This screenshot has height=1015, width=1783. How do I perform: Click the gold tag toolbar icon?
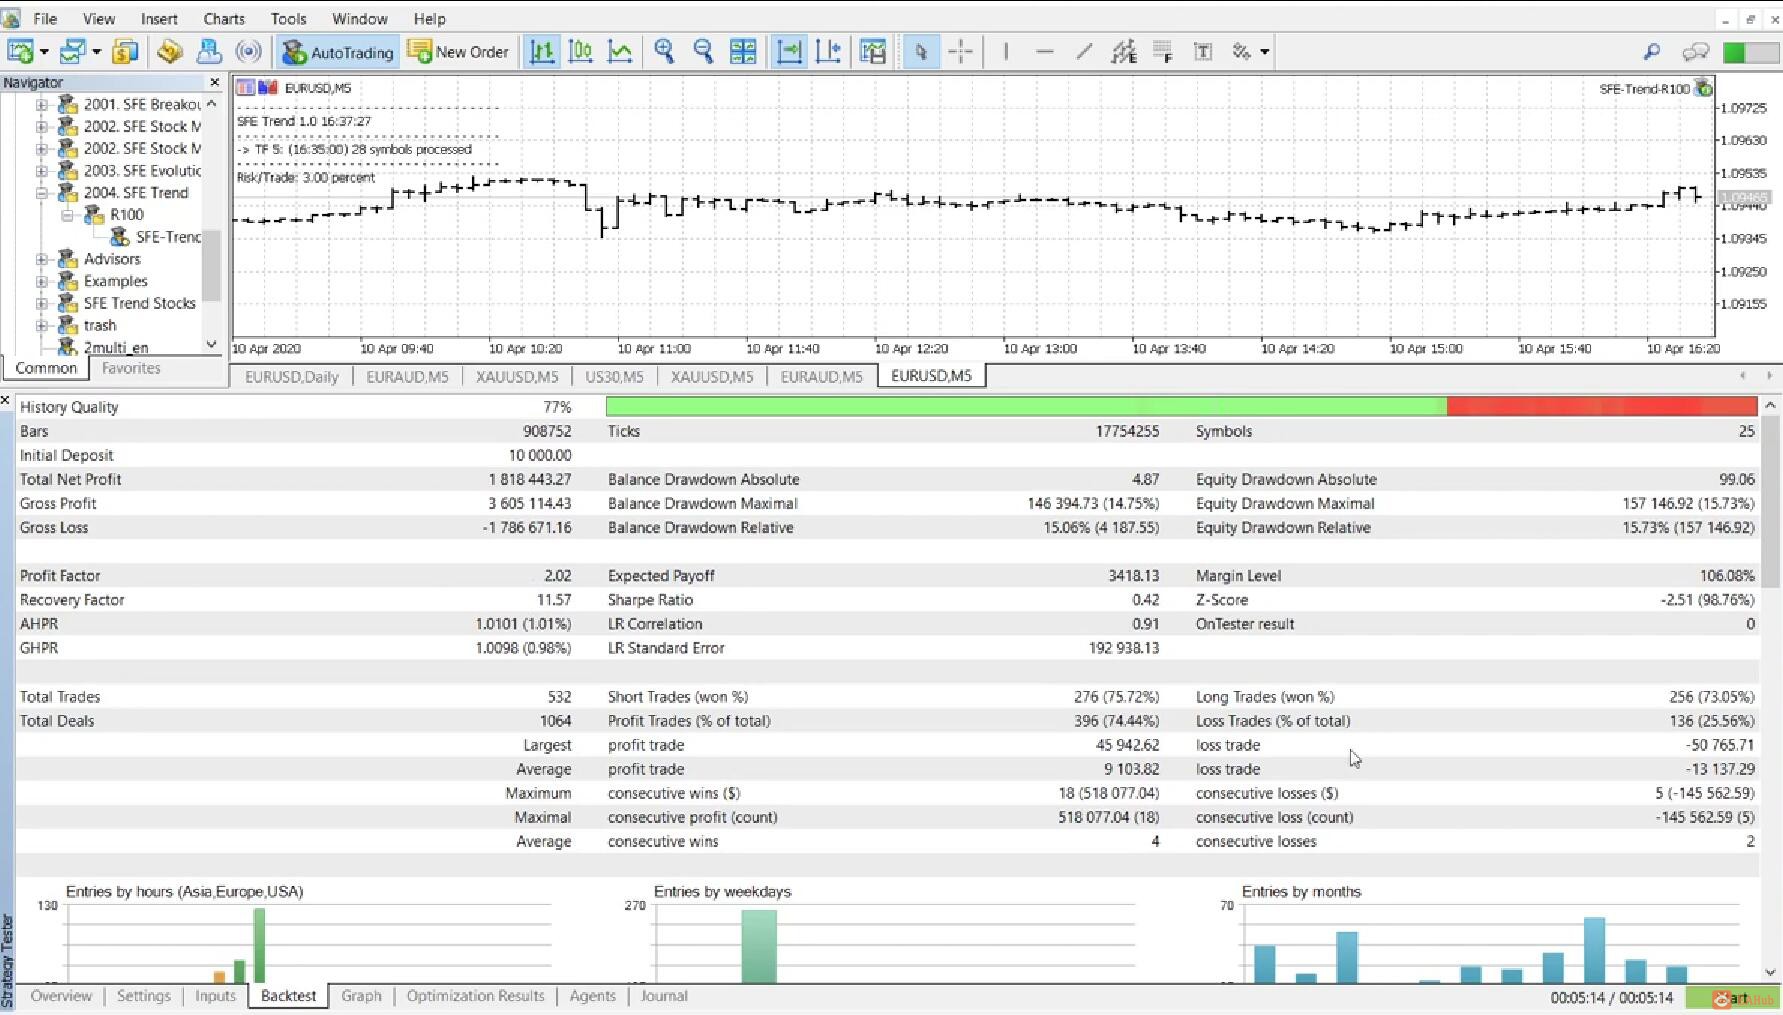pyautogui.click(x=169, y=52)
